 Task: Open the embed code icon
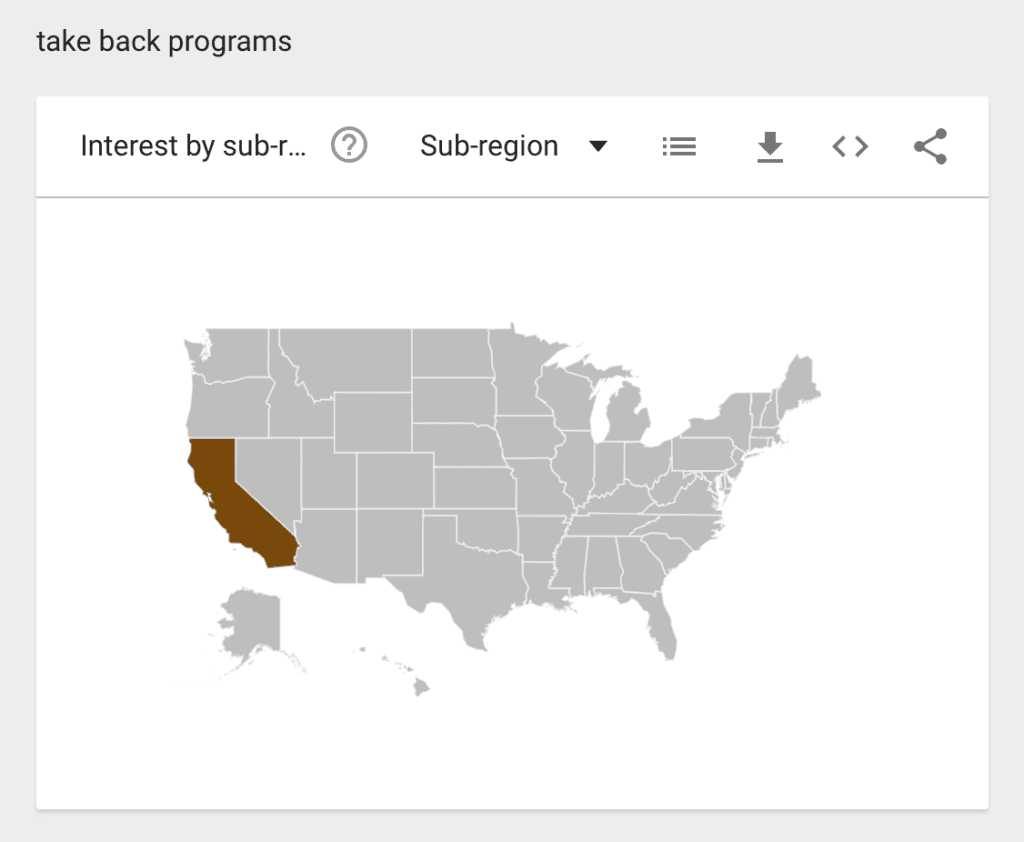(850, 146)
